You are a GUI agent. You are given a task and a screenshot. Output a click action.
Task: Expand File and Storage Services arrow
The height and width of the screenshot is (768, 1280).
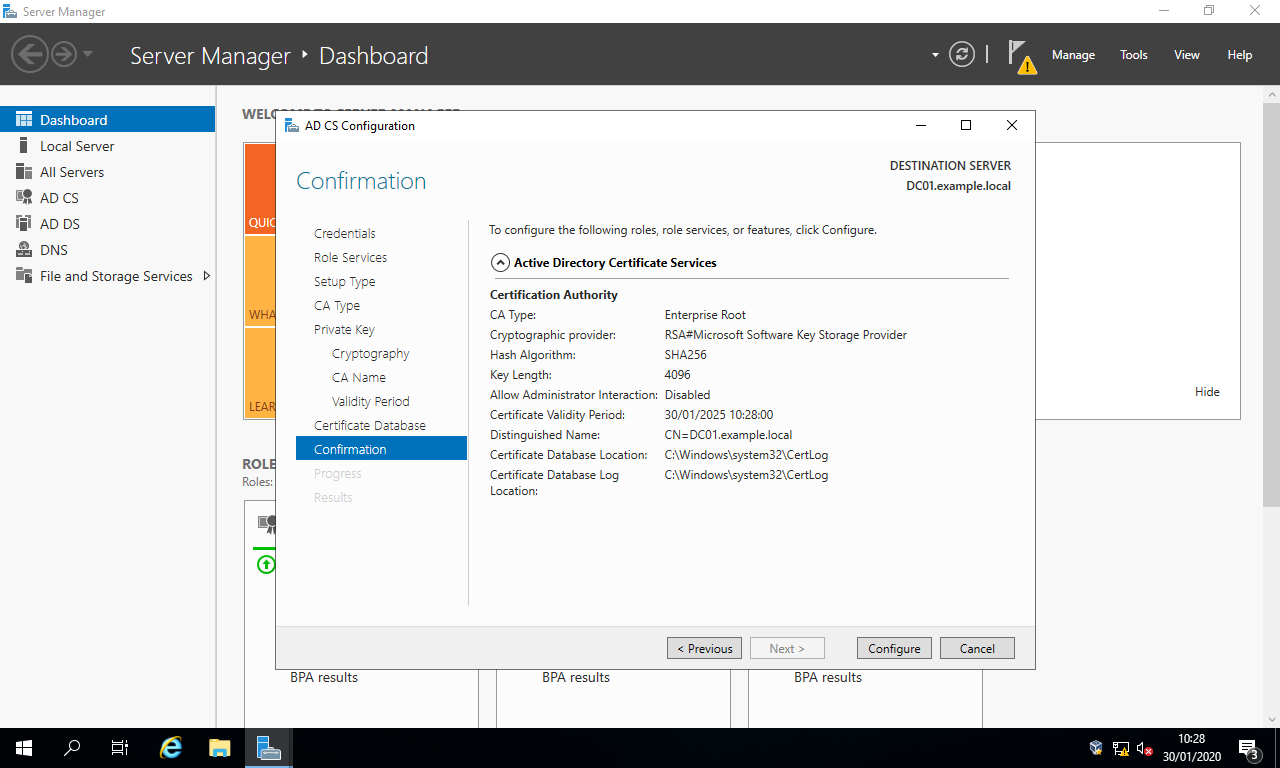pyautogui.click(x=207, y=276)
